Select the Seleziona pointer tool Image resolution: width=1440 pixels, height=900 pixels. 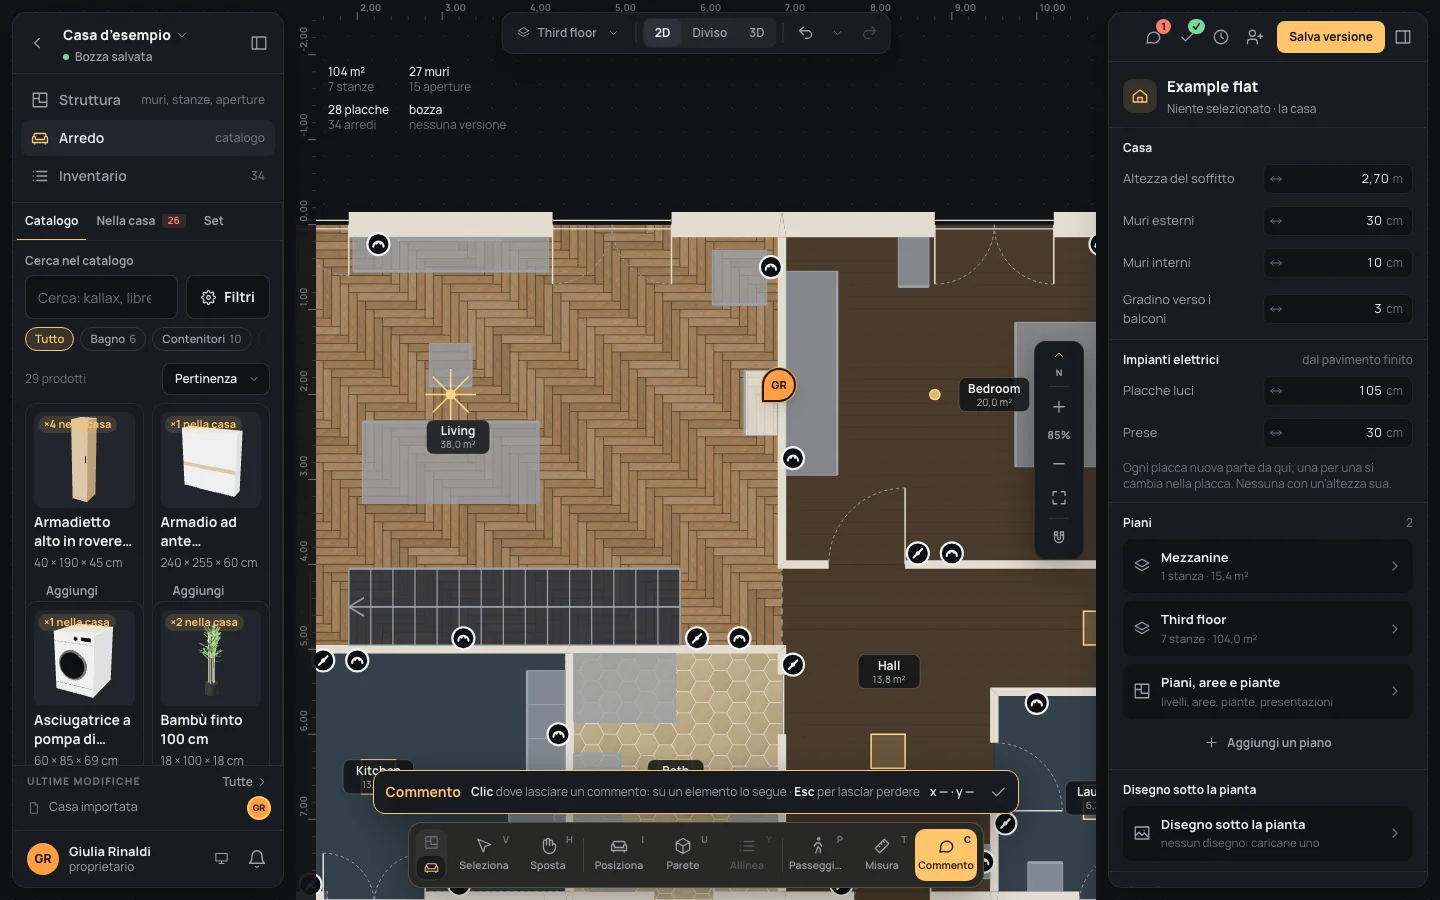pos(484,854)
